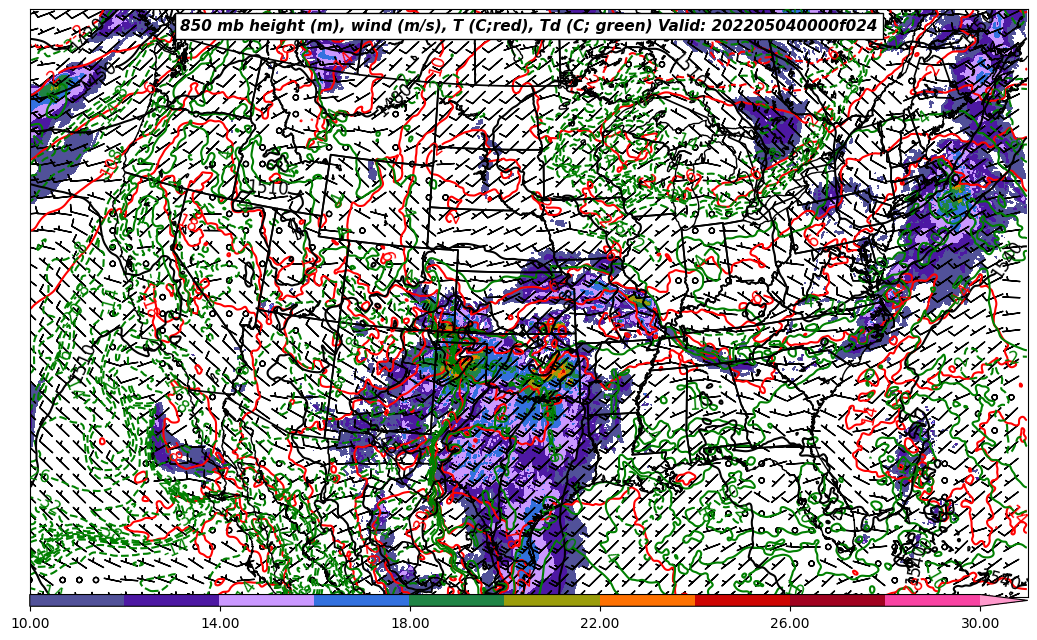The height and width of the screenshot is (640, 1037).
Task: Click the pink arrow tip at the colorbar's end
Action: [1004, 600]
